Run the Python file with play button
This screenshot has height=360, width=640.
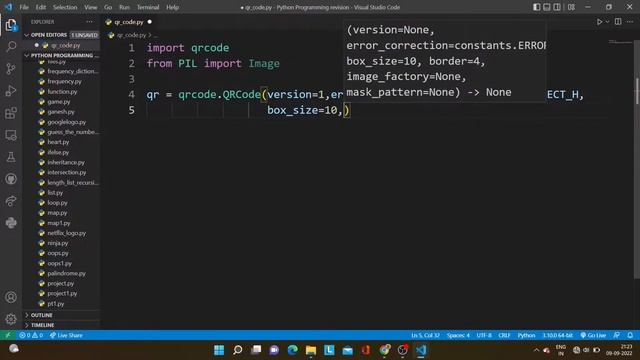tap(599, 22)
